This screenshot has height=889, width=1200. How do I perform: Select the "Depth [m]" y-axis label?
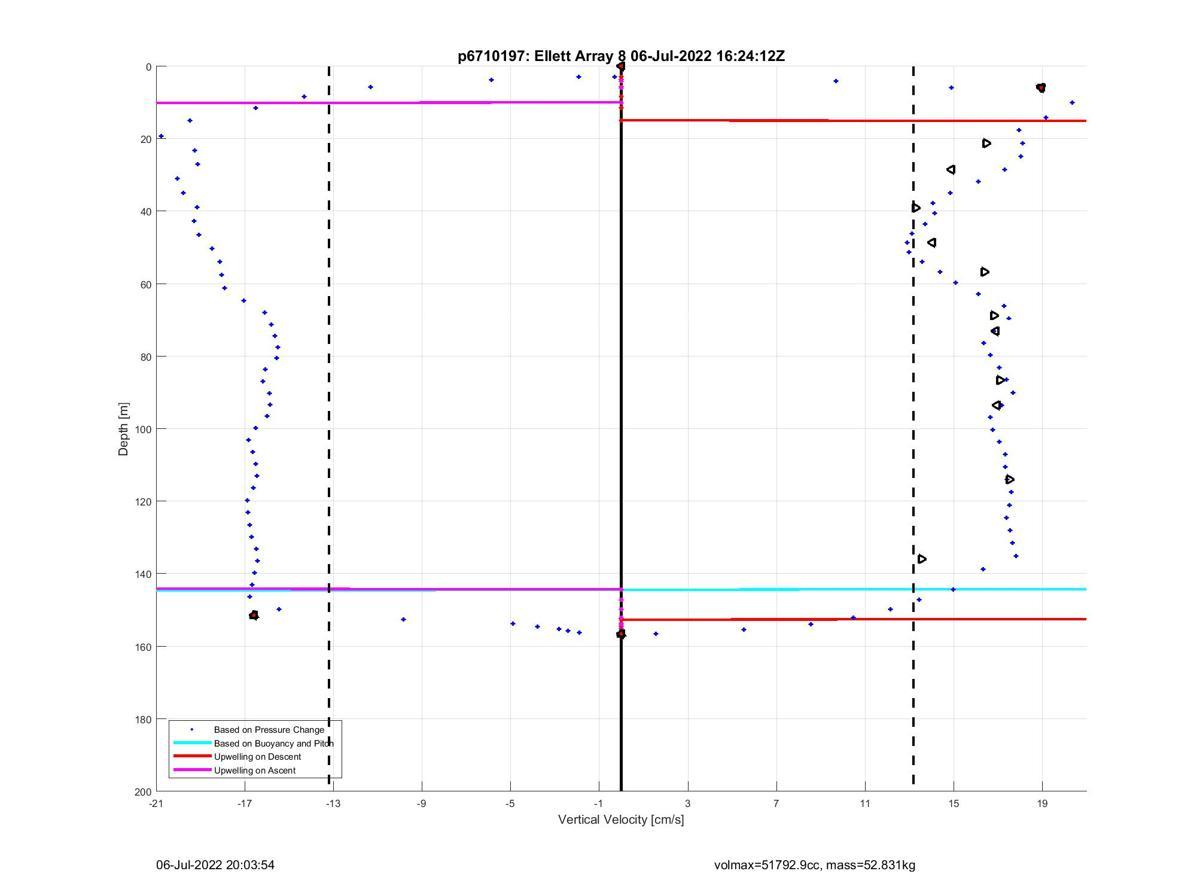(124, 429)
